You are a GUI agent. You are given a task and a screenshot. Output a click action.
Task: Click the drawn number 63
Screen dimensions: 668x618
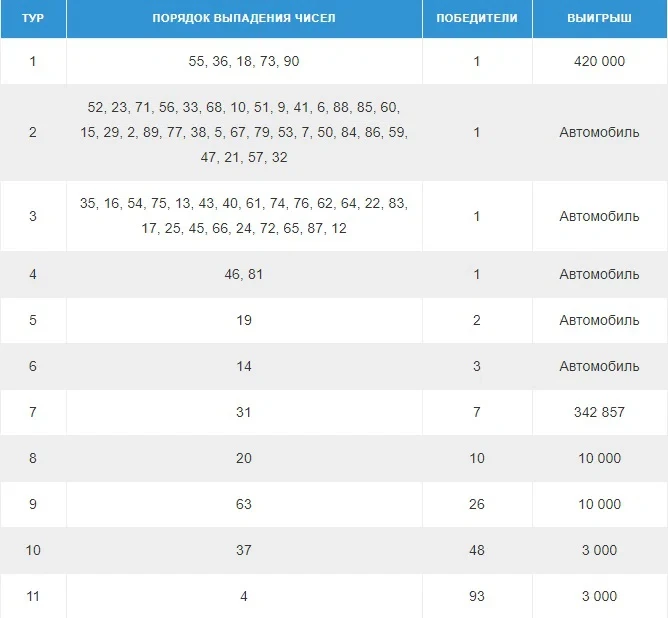244,504
